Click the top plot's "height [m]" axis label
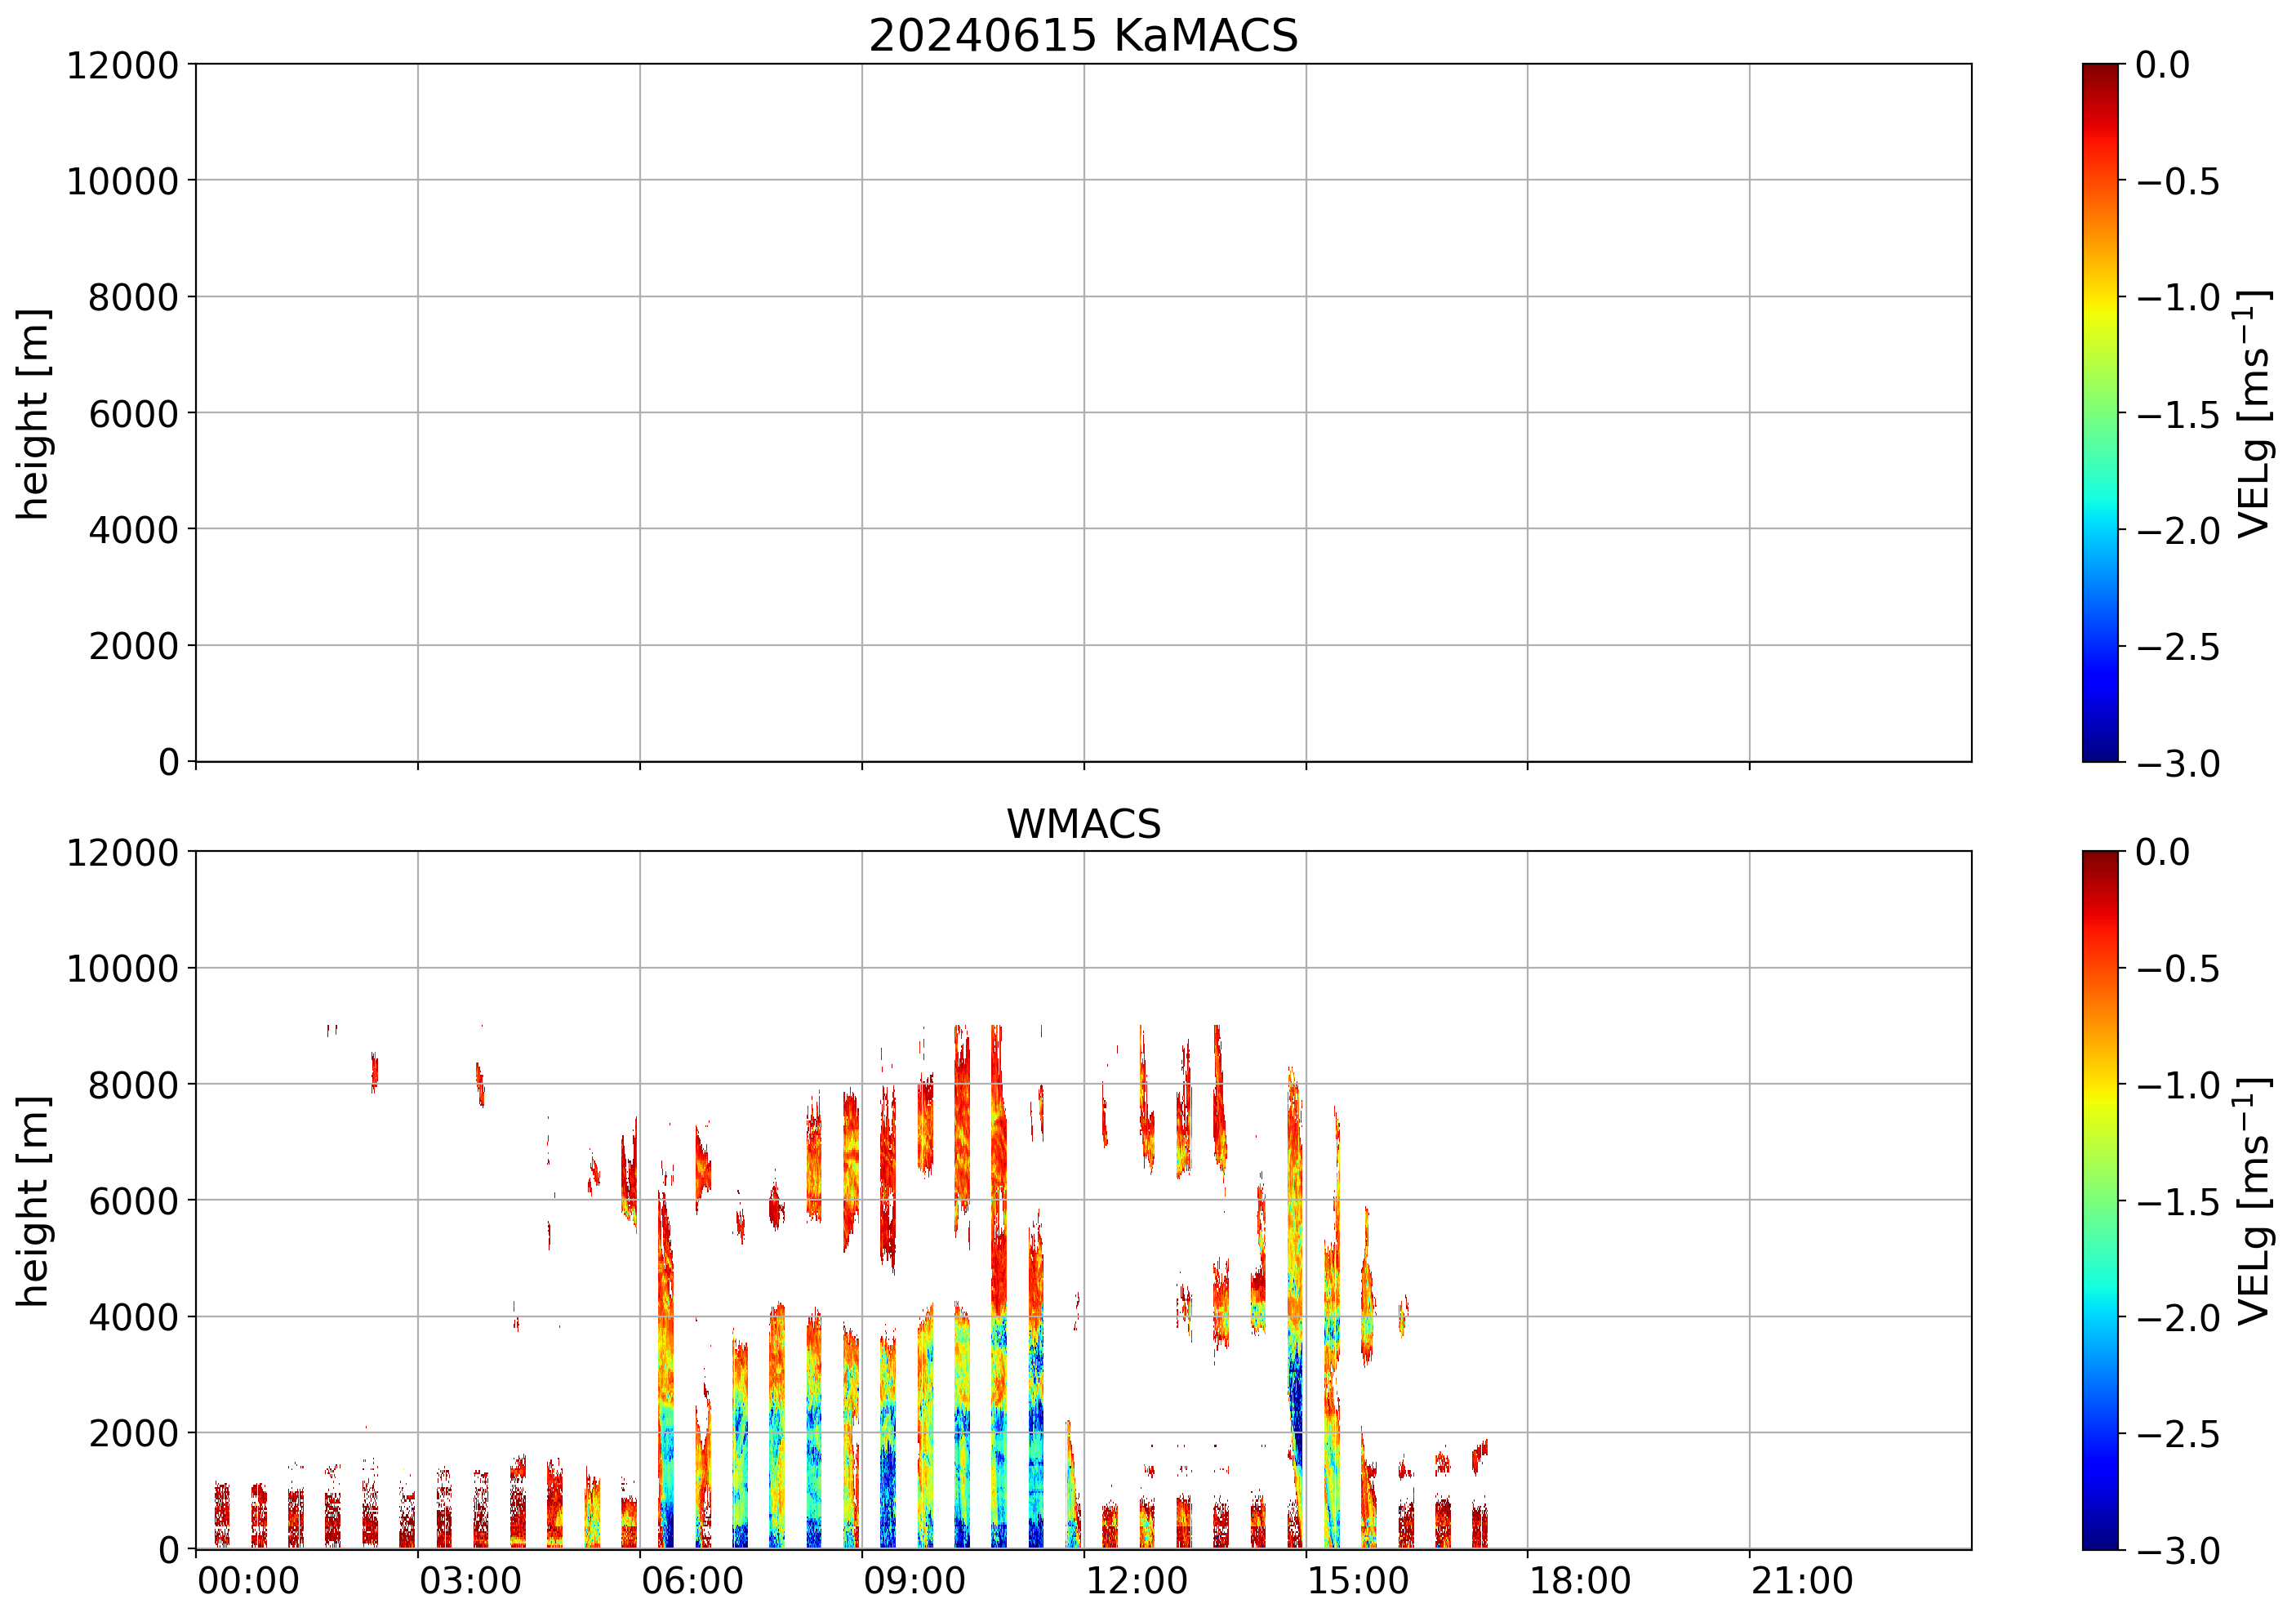 [x=33, y=413]
